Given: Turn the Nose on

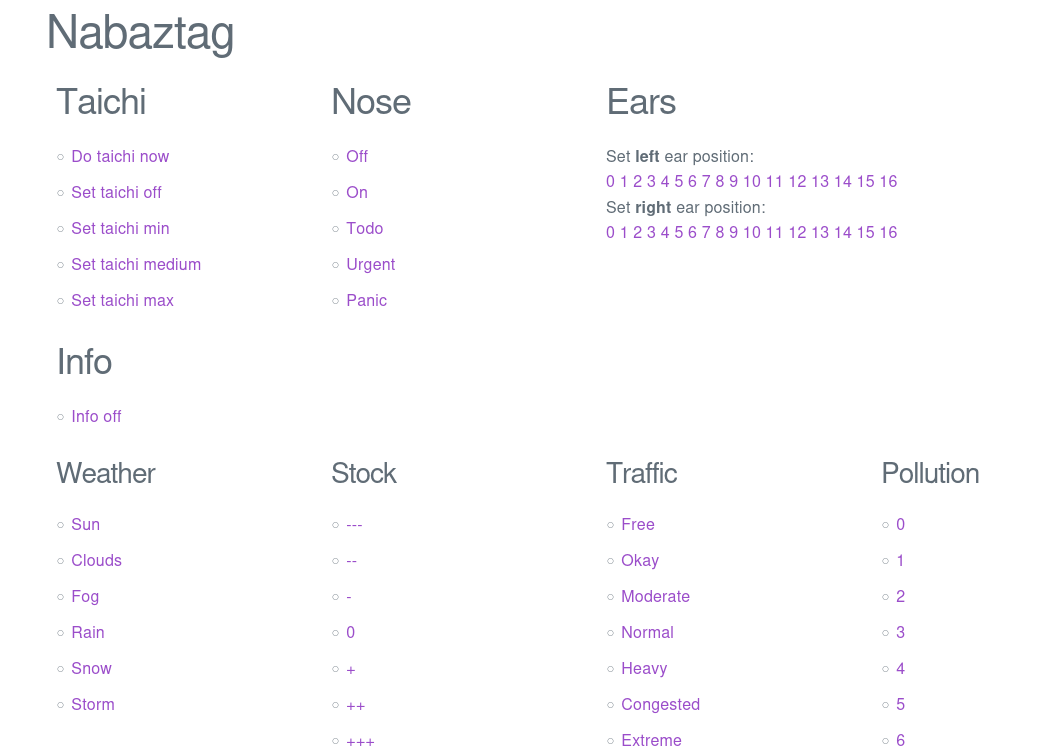Looking at the screenshot, I should coord(357,192).
